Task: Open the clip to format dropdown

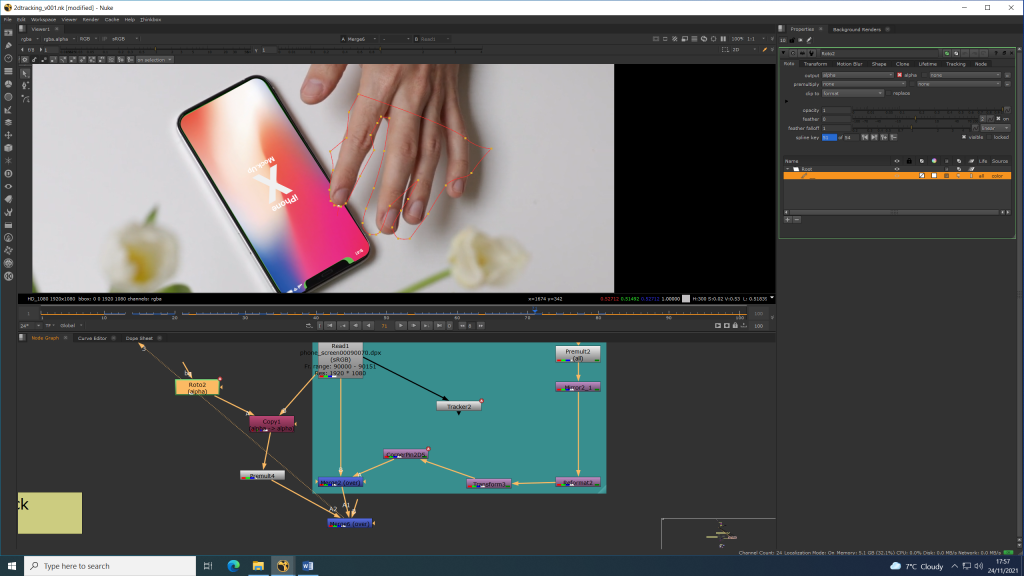Action: (853, 93)
